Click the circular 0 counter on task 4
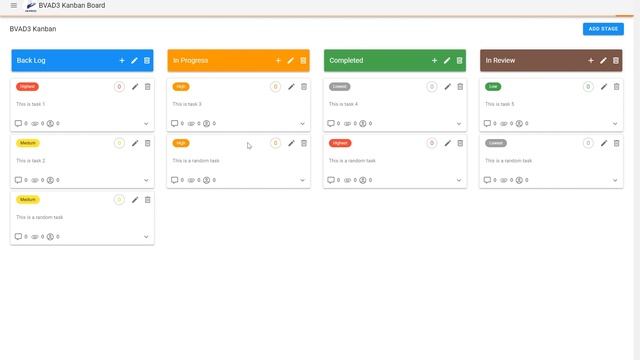 [x=432, y=87]
